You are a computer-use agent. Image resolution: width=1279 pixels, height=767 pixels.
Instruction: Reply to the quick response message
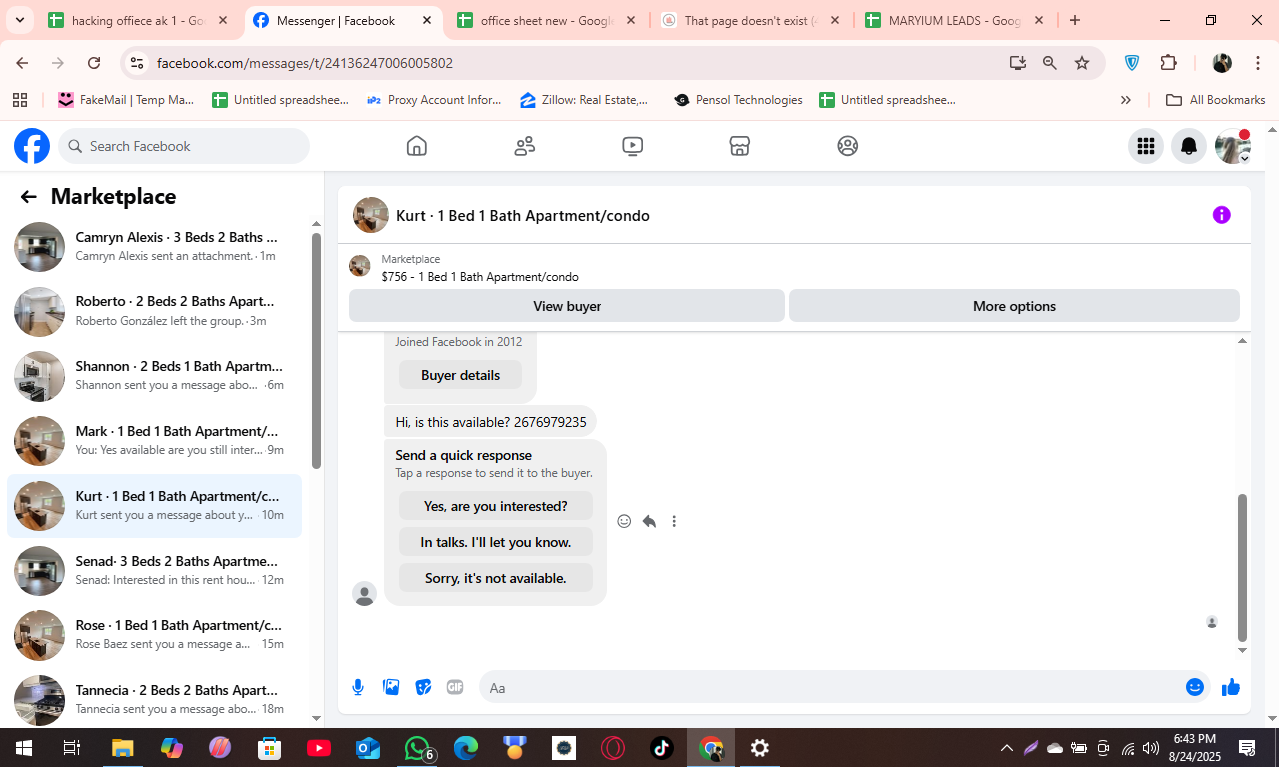coord(649,521)
